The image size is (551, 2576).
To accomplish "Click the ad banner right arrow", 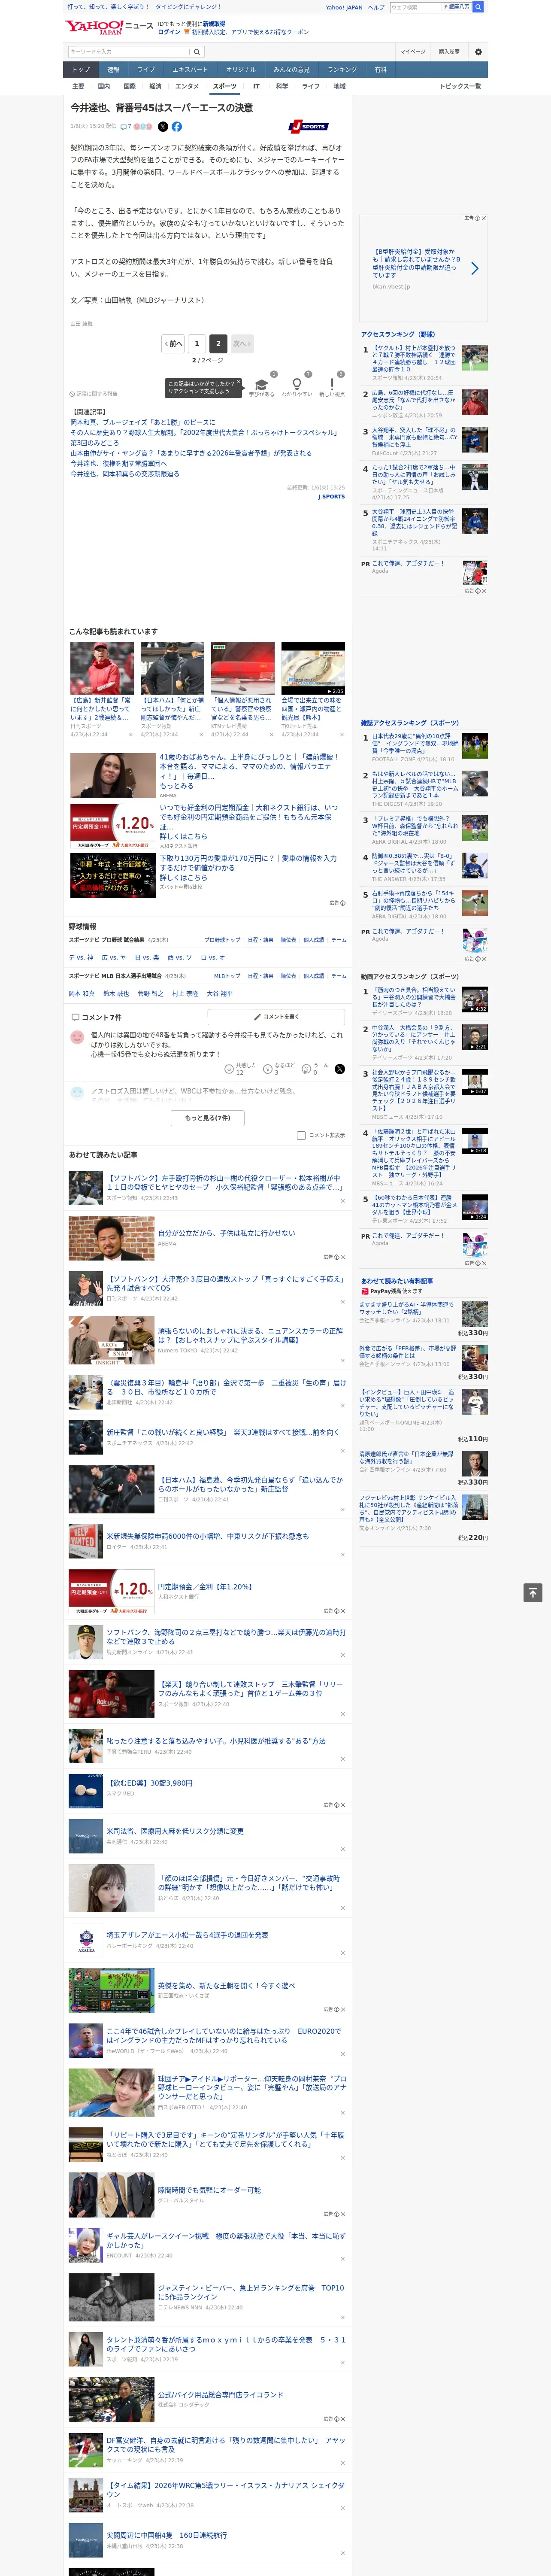I will [x=474, y=268].
